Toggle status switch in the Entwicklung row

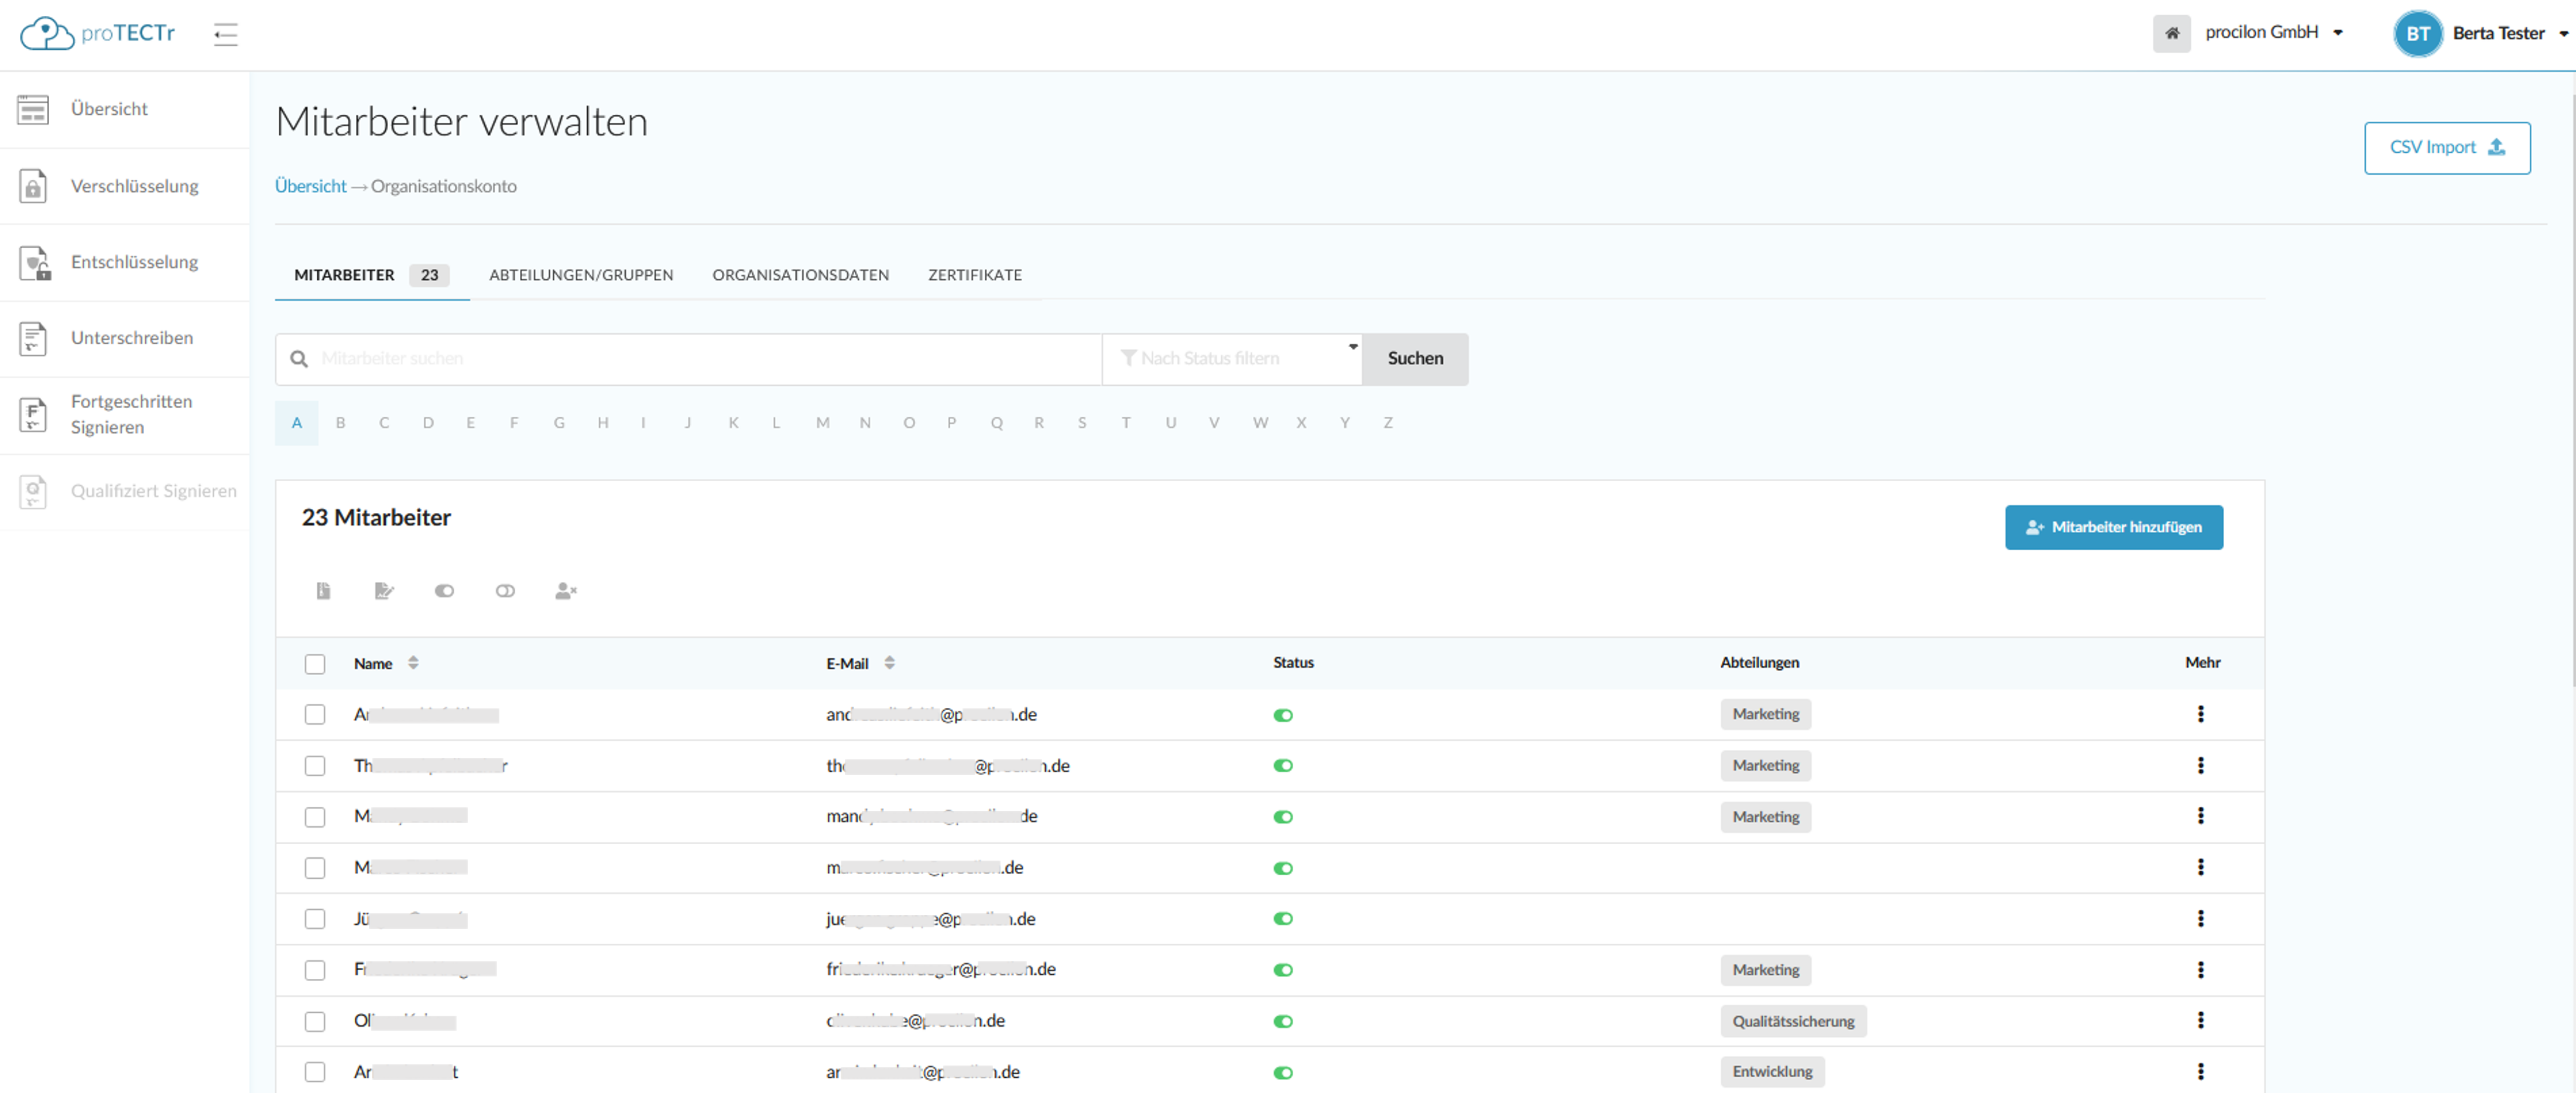click(x=1283, y=1072)
